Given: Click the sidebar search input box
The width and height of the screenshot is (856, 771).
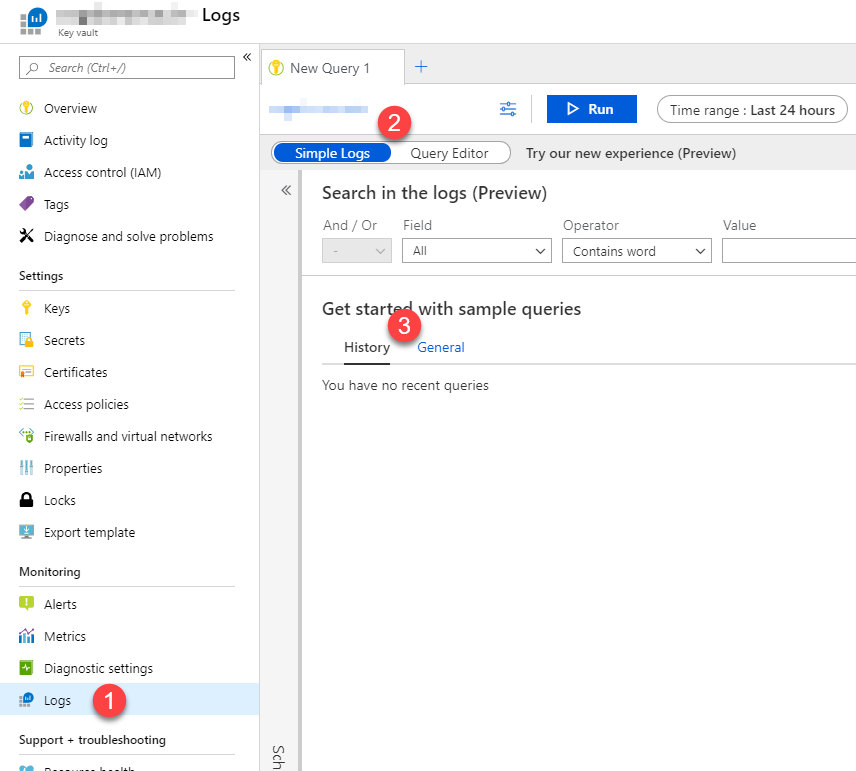Looking at the screenshot, I should [127, 68].
